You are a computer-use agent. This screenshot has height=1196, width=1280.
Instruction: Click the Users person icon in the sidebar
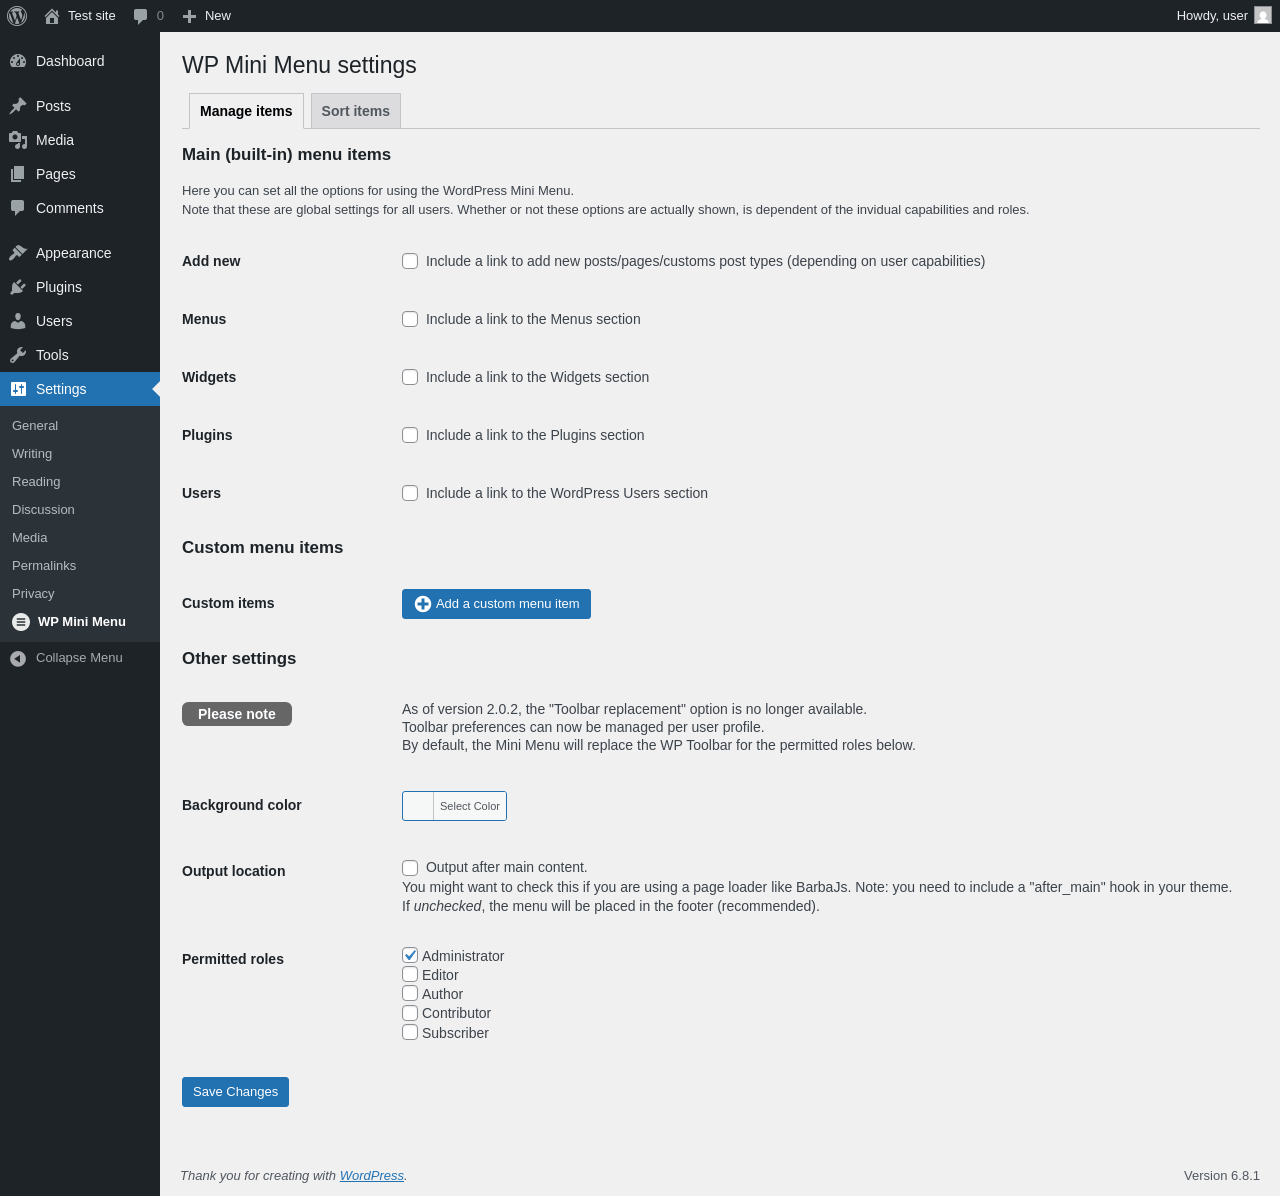tap(18, 321)
